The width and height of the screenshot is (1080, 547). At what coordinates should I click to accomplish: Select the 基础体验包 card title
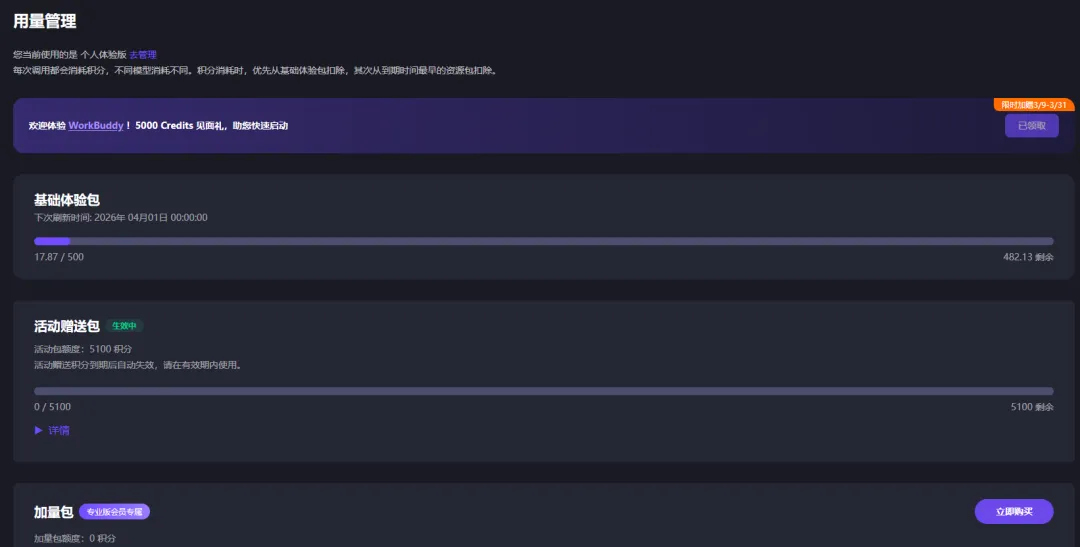click(66, 200)
